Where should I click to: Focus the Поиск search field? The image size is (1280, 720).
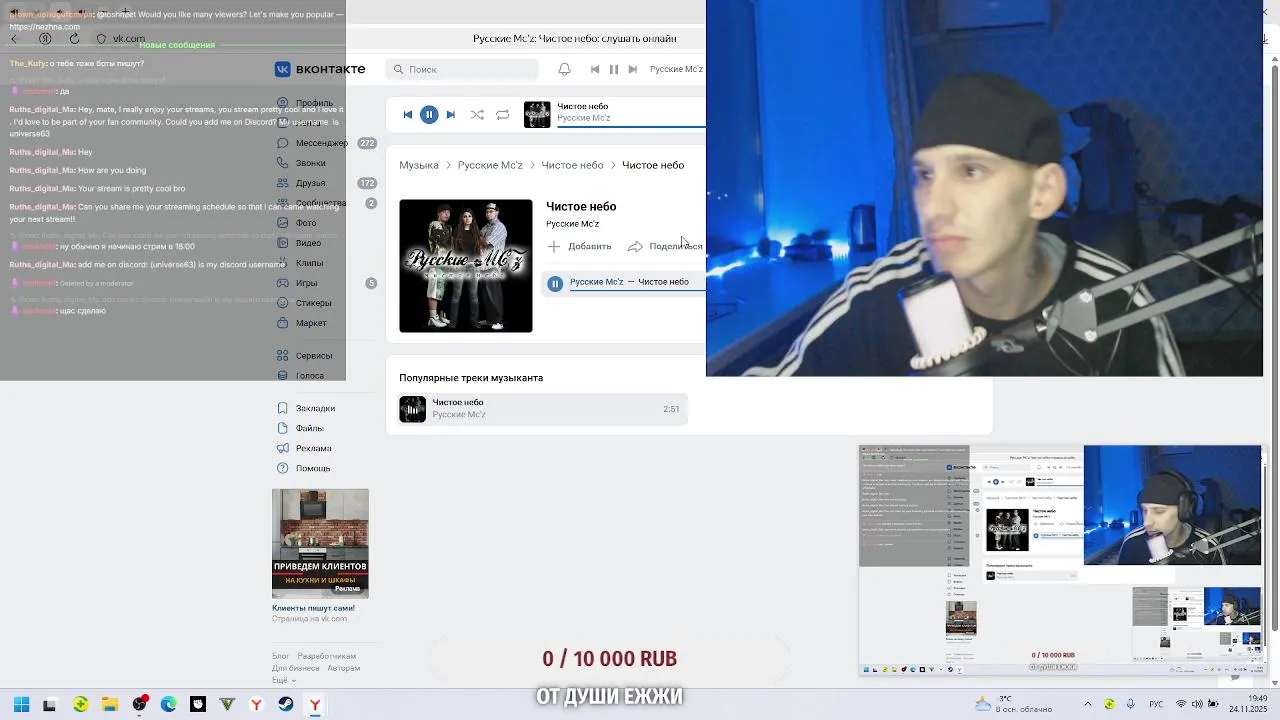pyautogui.click(x=462, y=69)
